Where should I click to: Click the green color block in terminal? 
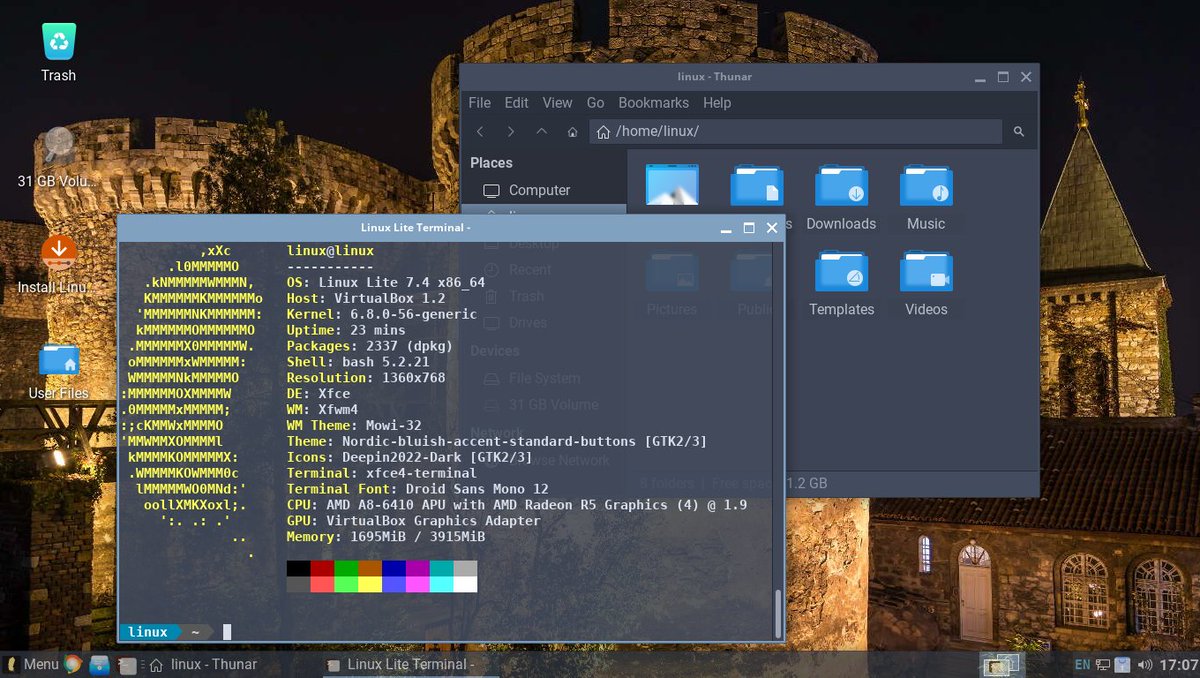click(346, 568)
